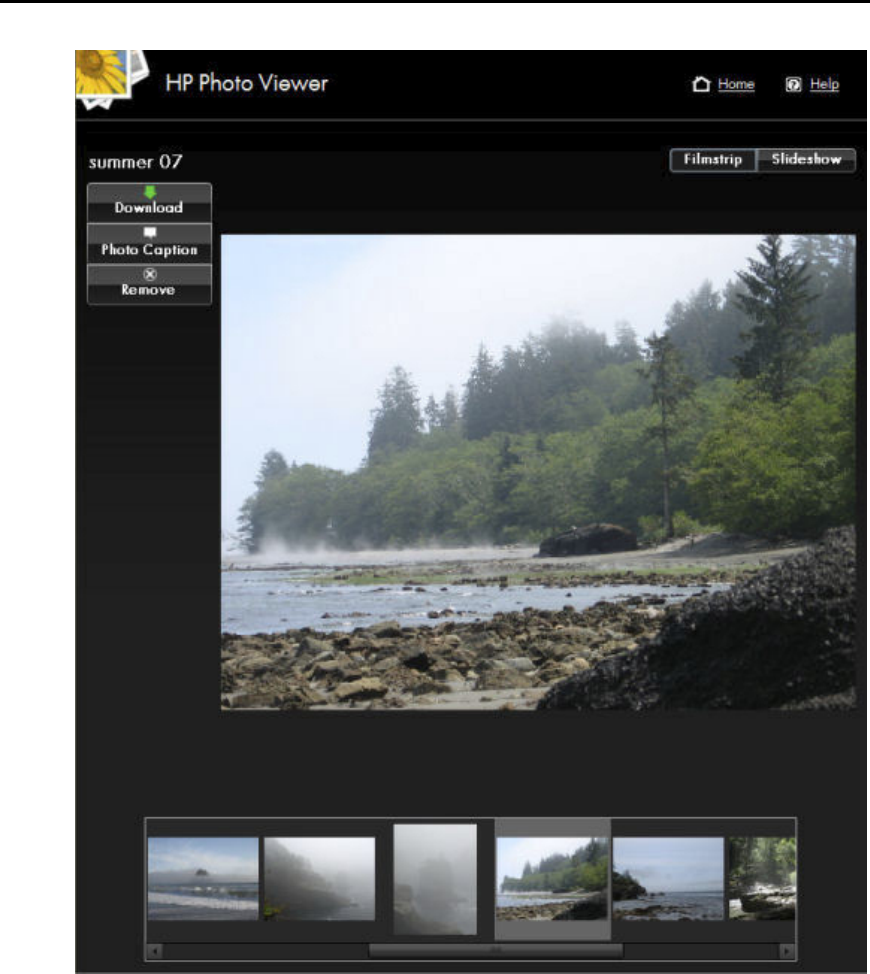Screen dimensions: 870x974
Task: Click the Remove X circle icon
Action: pos(150,274)
